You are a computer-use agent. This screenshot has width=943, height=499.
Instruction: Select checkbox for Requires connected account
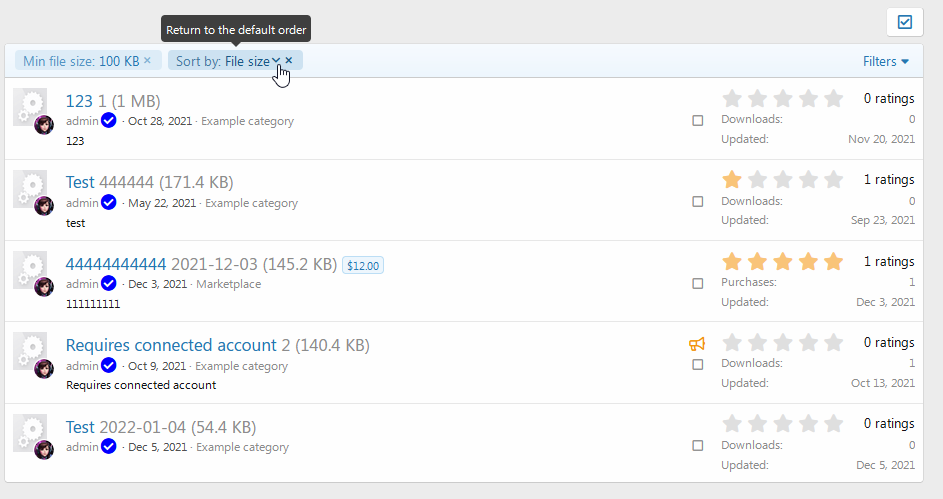[x=698, y=364]
